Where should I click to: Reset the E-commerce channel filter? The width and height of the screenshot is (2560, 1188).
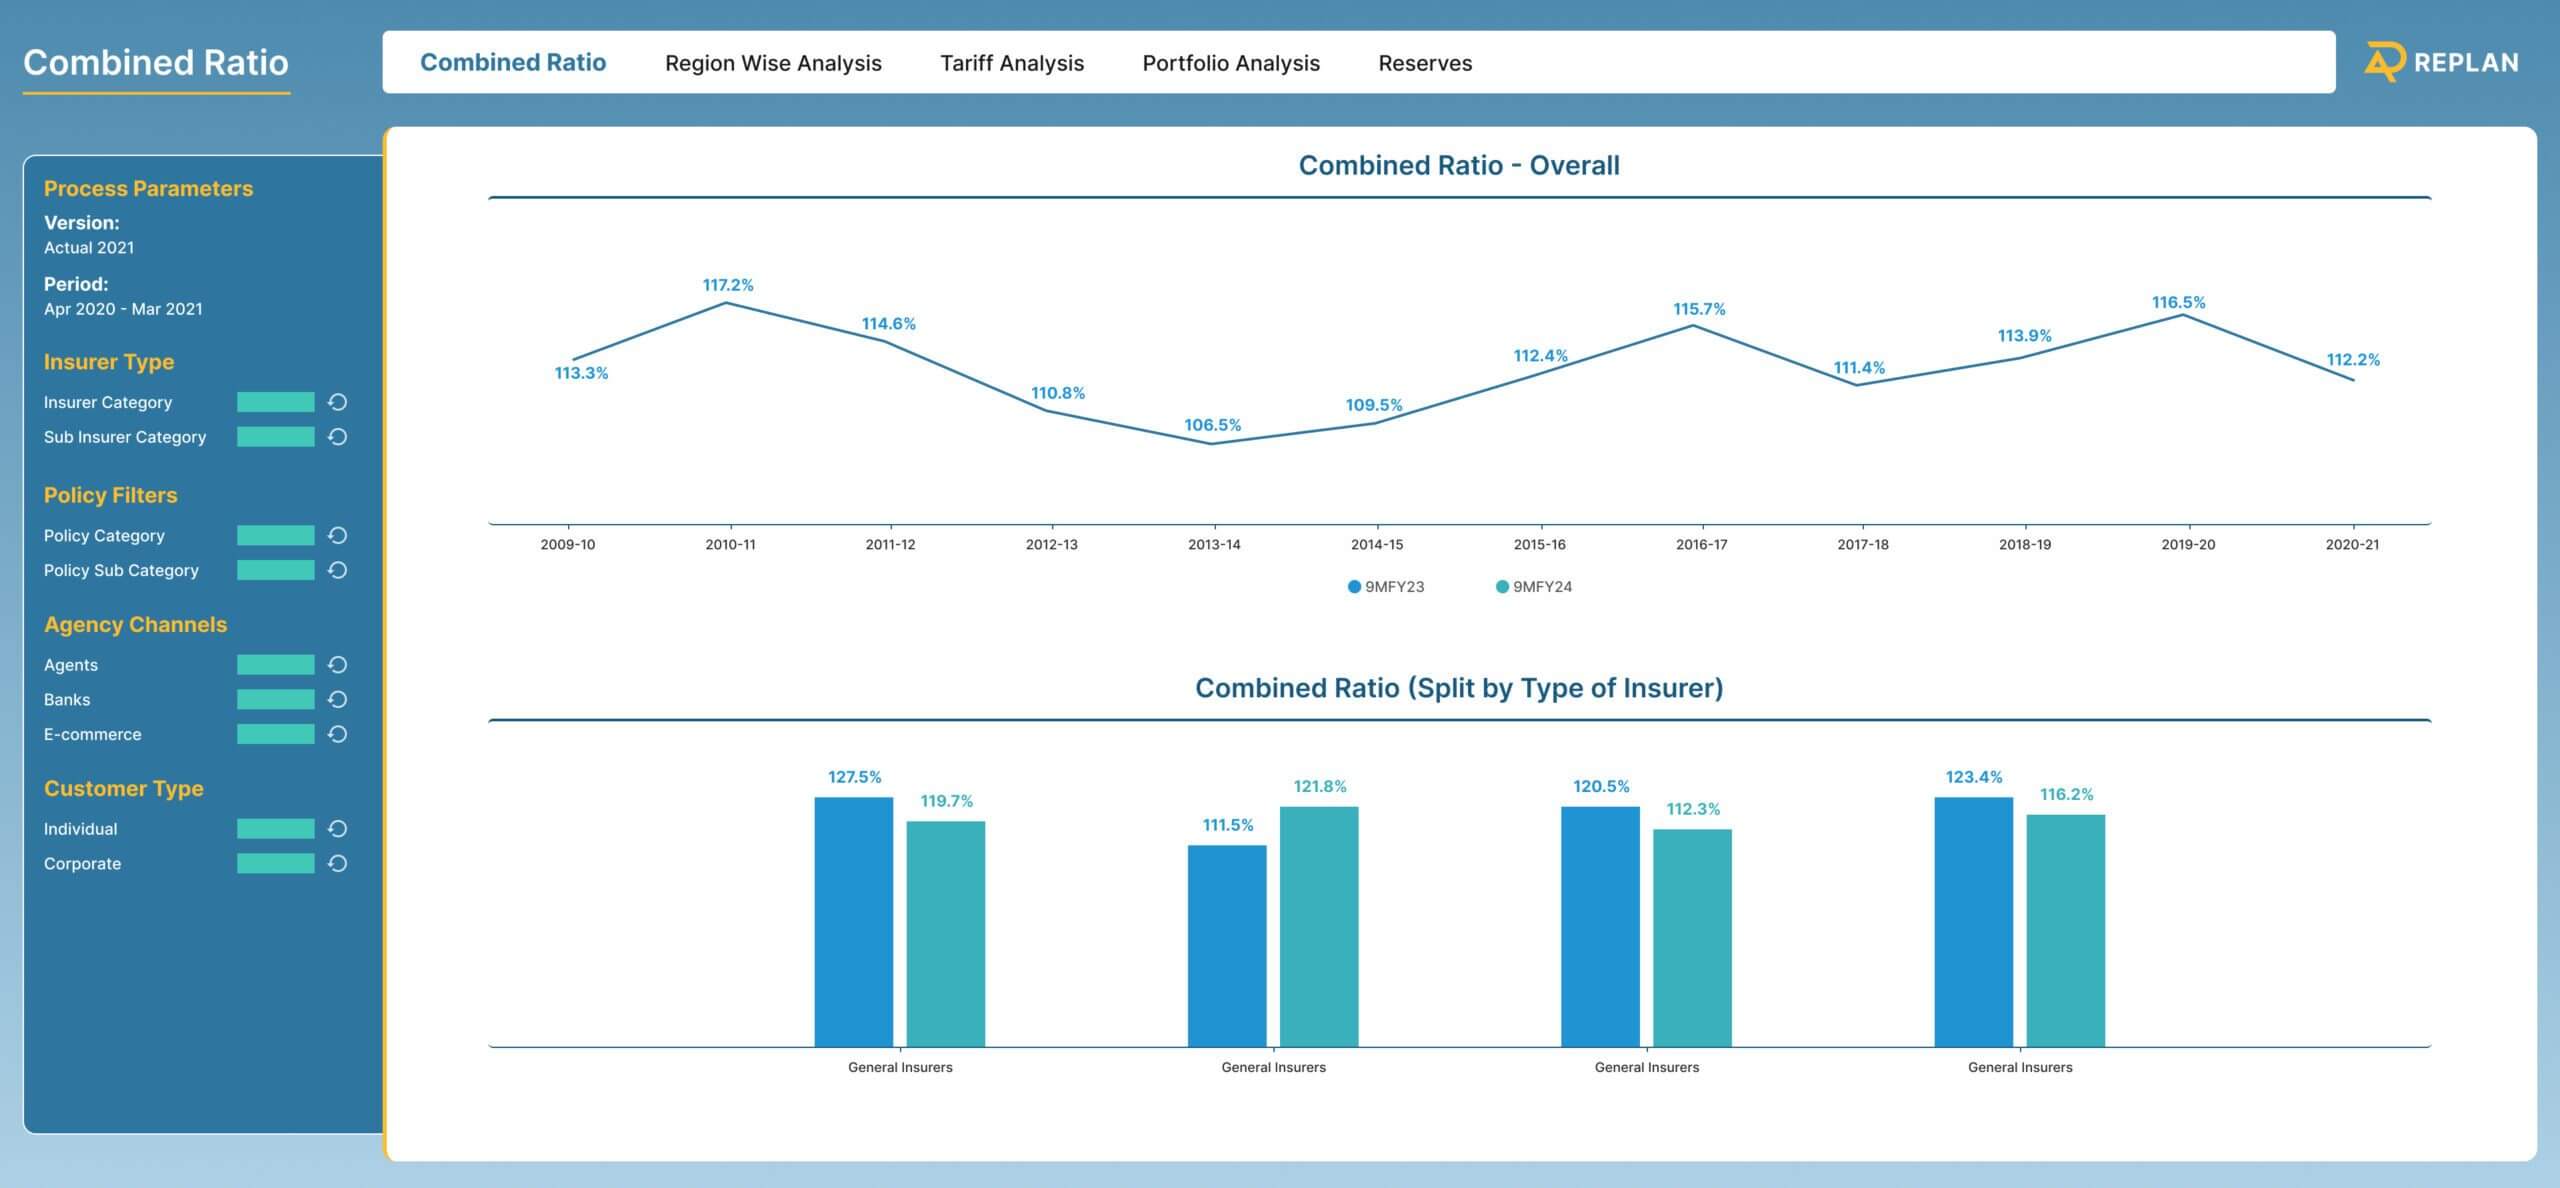tap(338, 734)
